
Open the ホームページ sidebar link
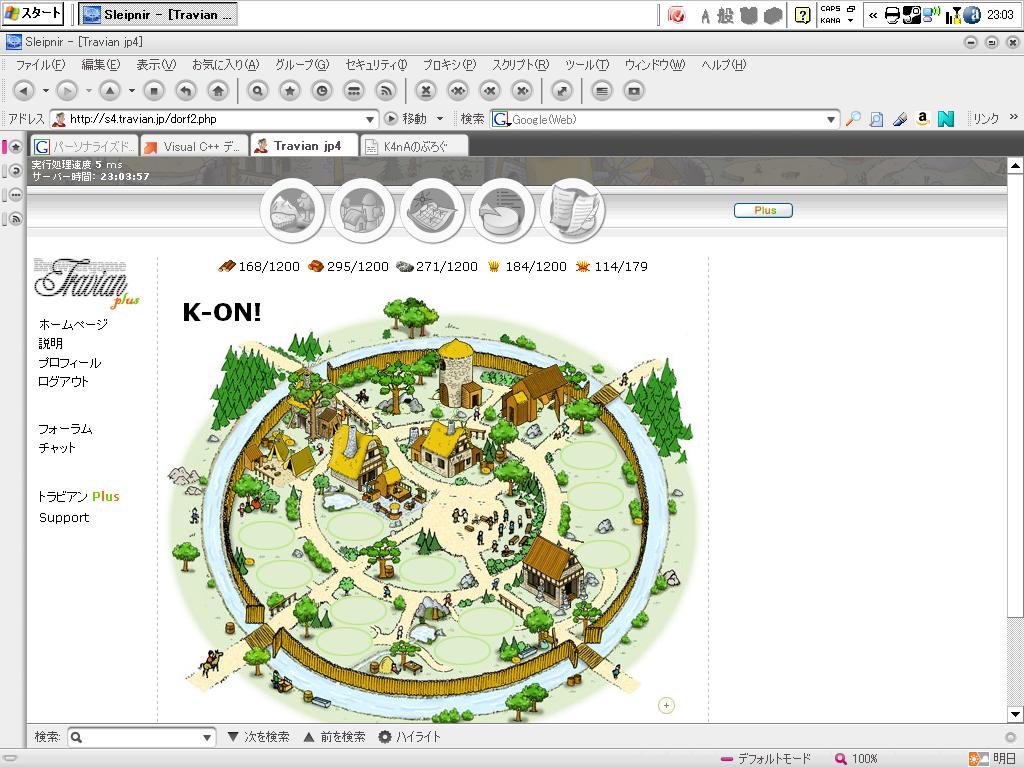tap(73, 324)
